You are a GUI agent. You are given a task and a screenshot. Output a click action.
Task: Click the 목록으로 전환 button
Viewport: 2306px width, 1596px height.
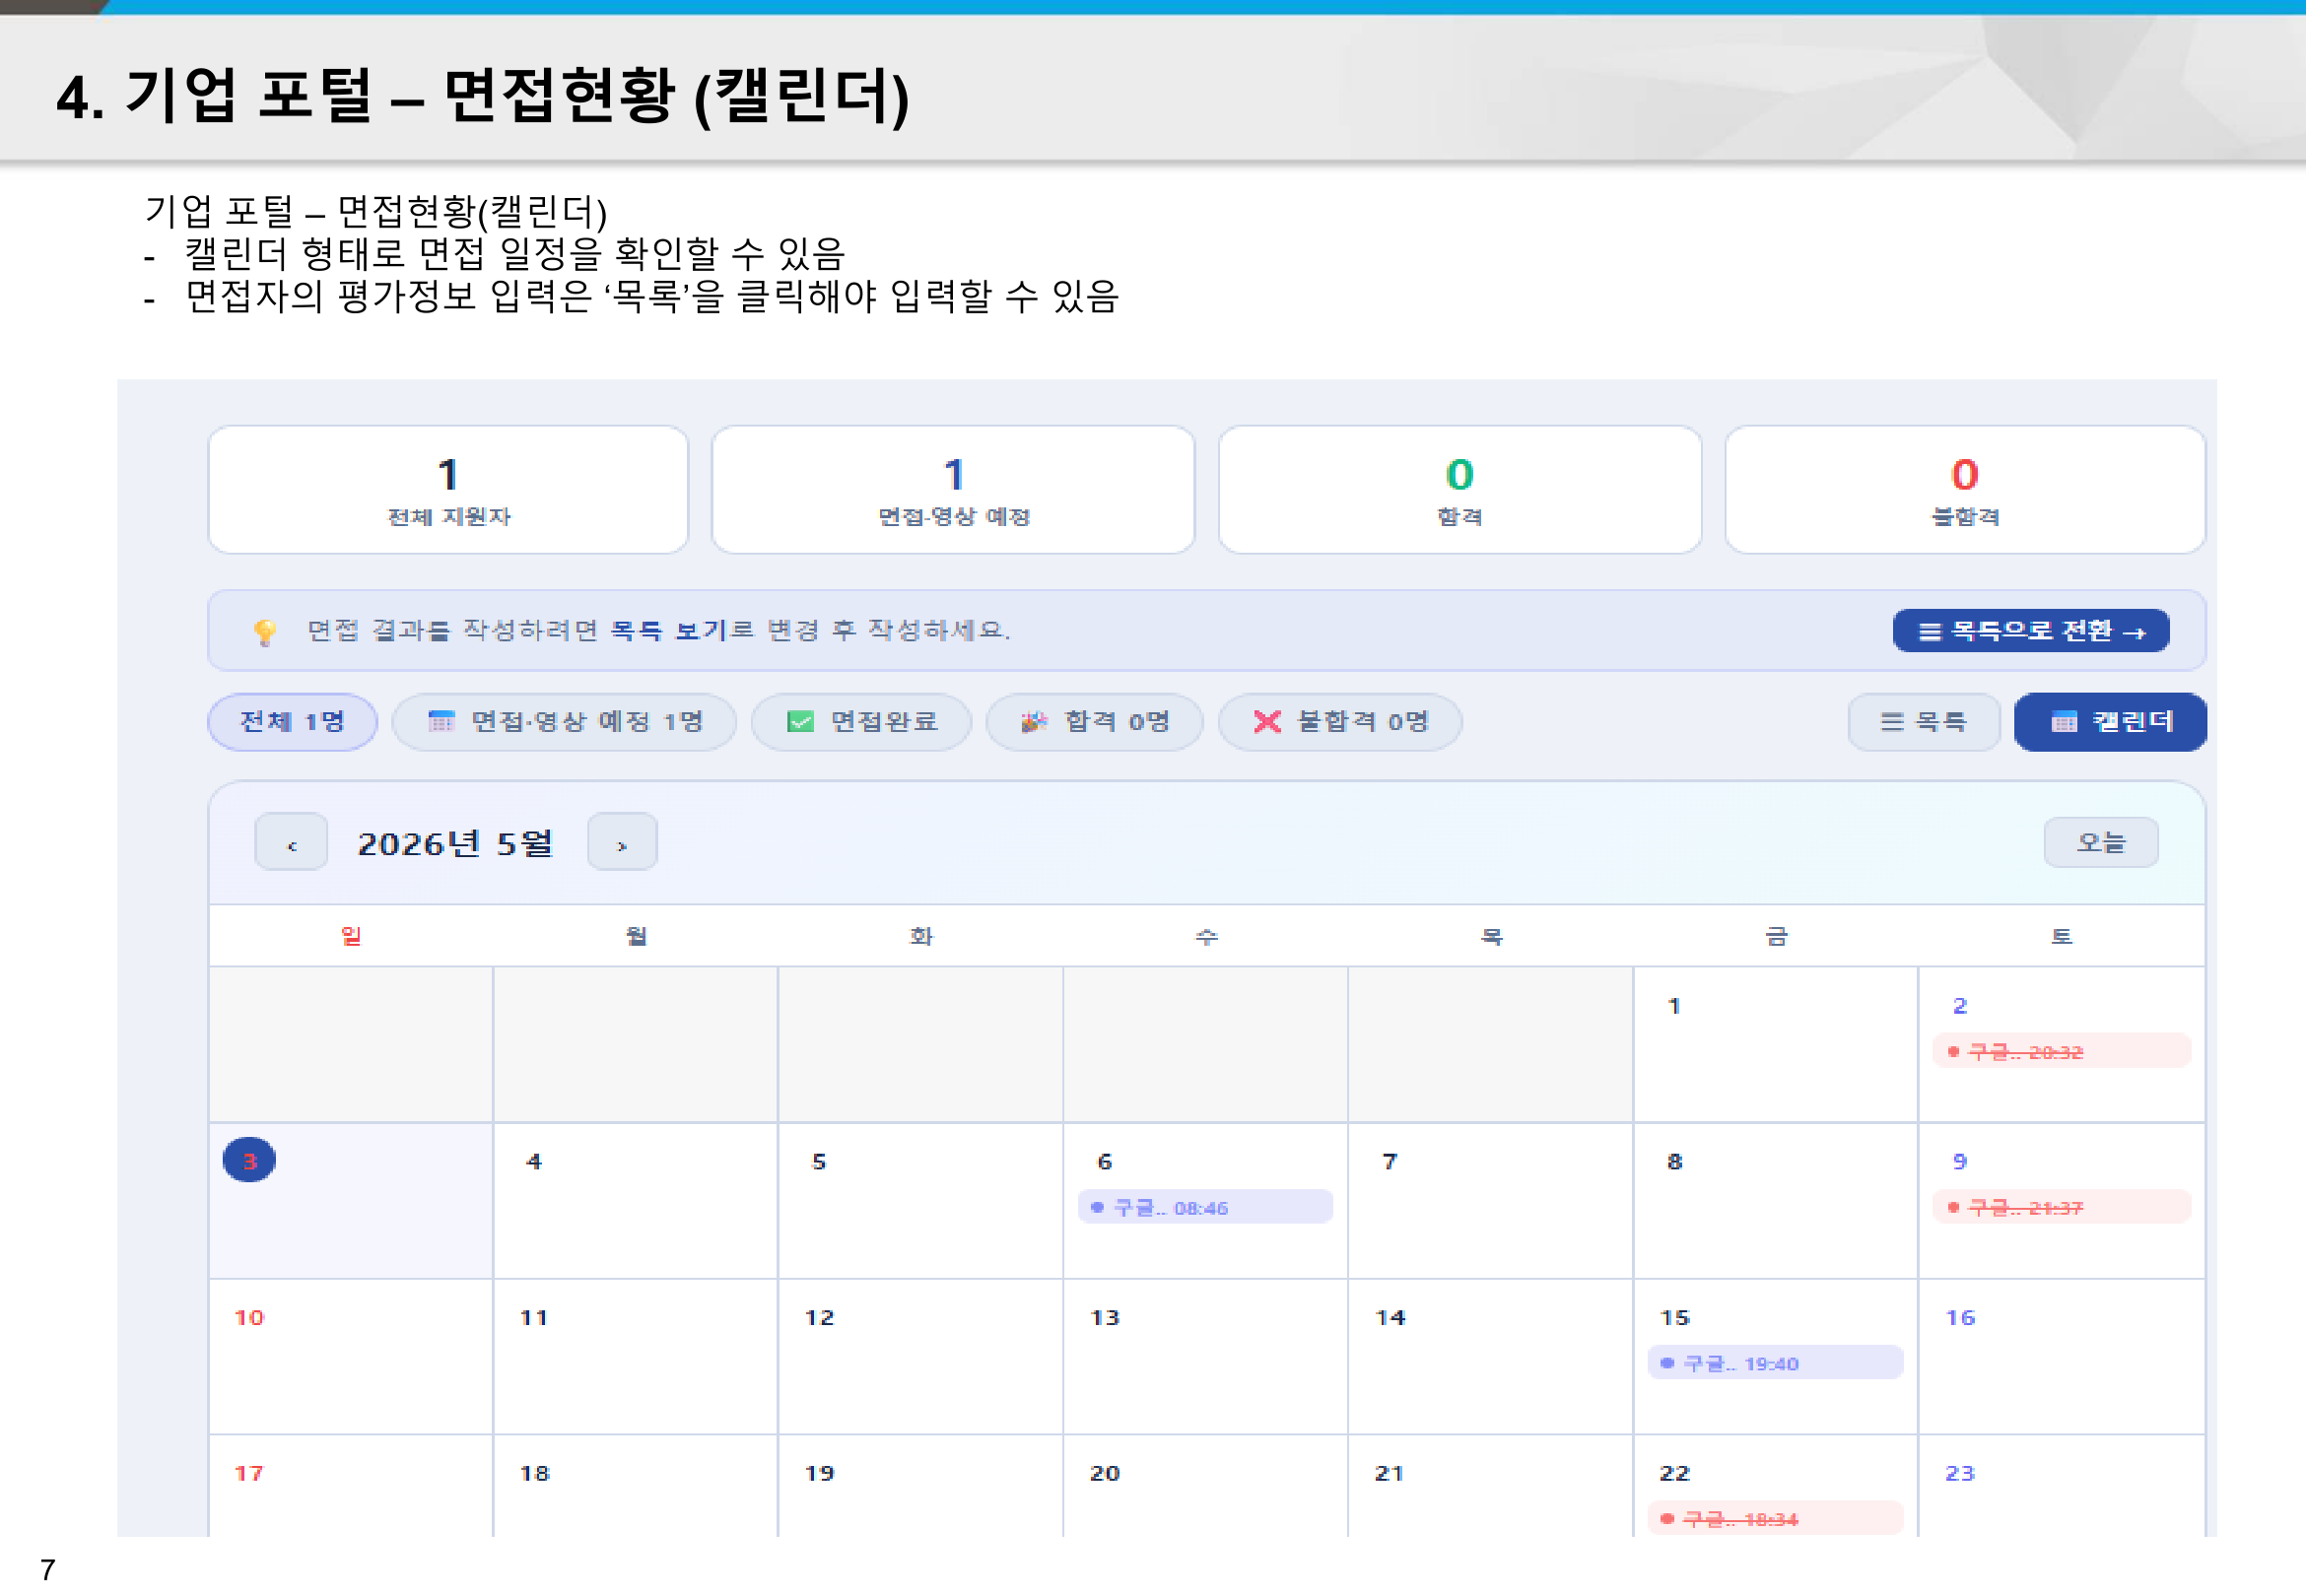2031,630
